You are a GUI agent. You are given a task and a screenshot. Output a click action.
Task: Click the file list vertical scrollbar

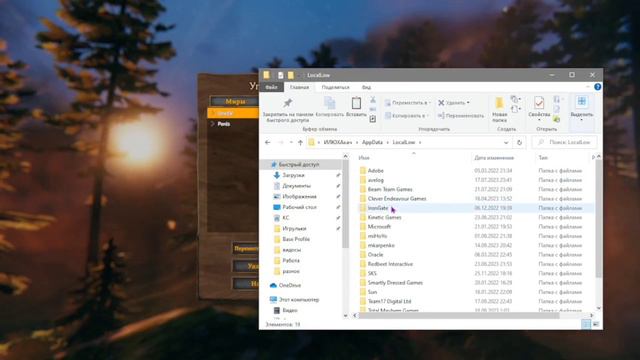coord(598,218)
